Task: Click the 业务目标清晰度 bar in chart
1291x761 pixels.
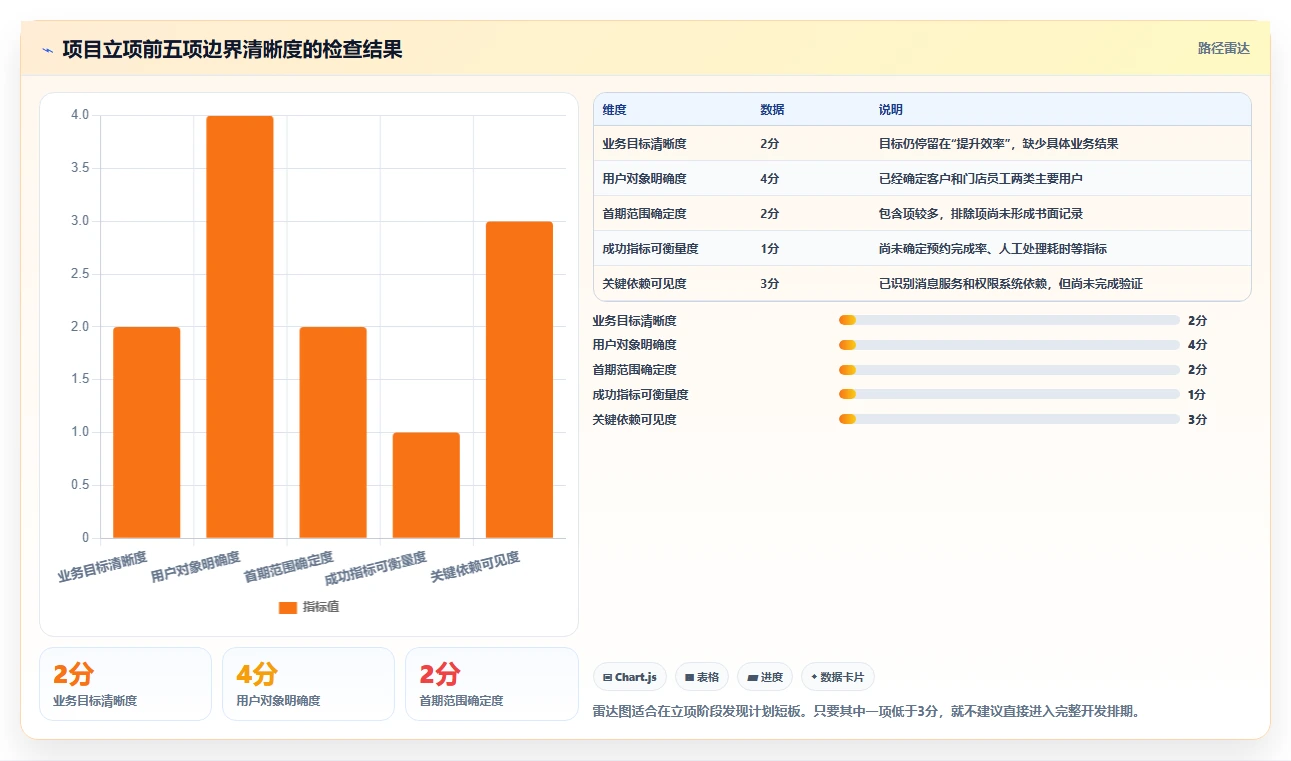Action: [147, 432]
